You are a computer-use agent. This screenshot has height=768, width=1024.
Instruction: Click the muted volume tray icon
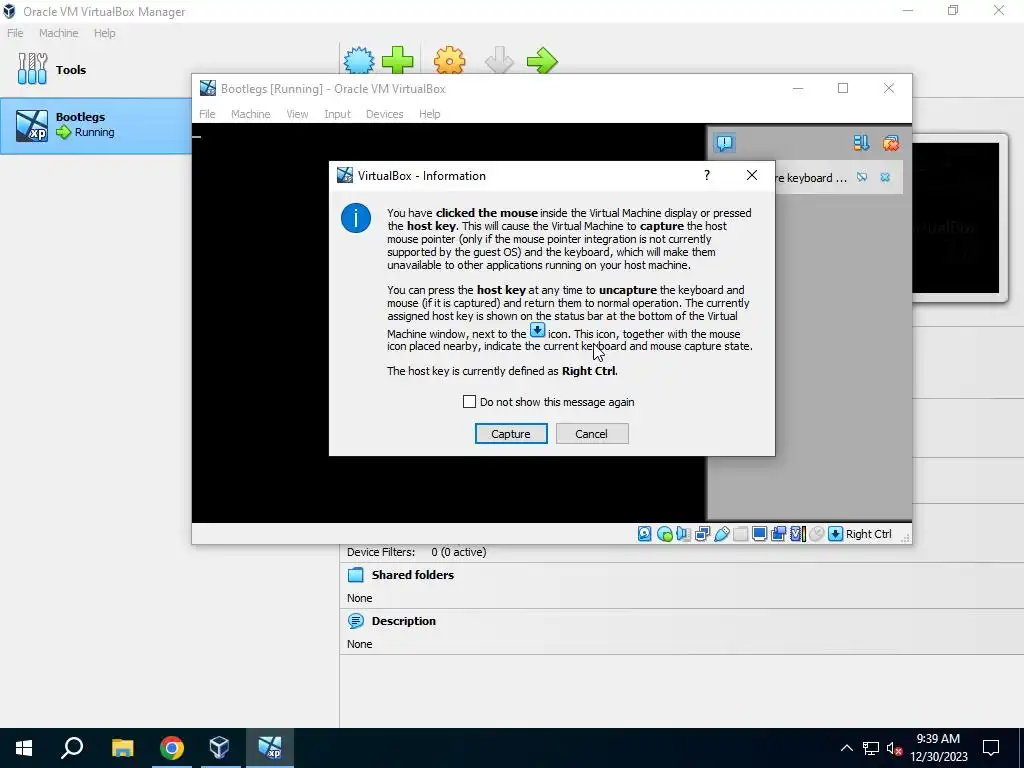click(894, 748)
